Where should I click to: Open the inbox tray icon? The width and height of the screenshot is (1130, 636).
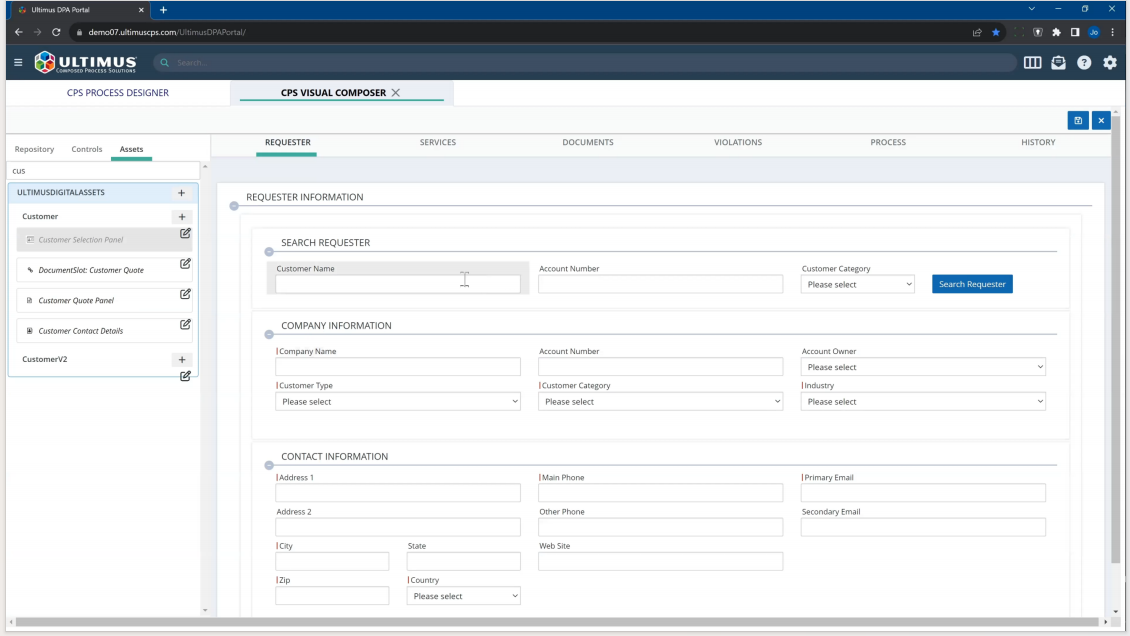pos(1058,63)
